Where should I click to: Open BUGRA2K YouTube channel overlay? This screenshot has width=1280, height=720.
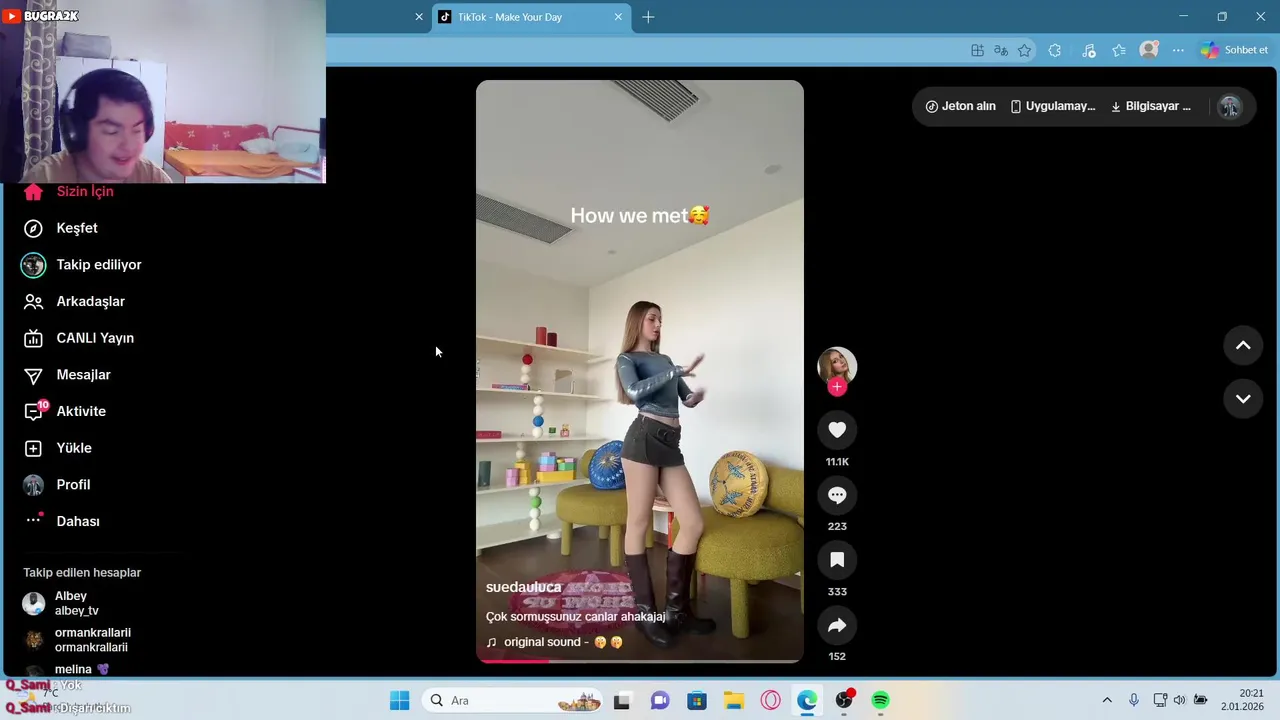pos(42,16)
